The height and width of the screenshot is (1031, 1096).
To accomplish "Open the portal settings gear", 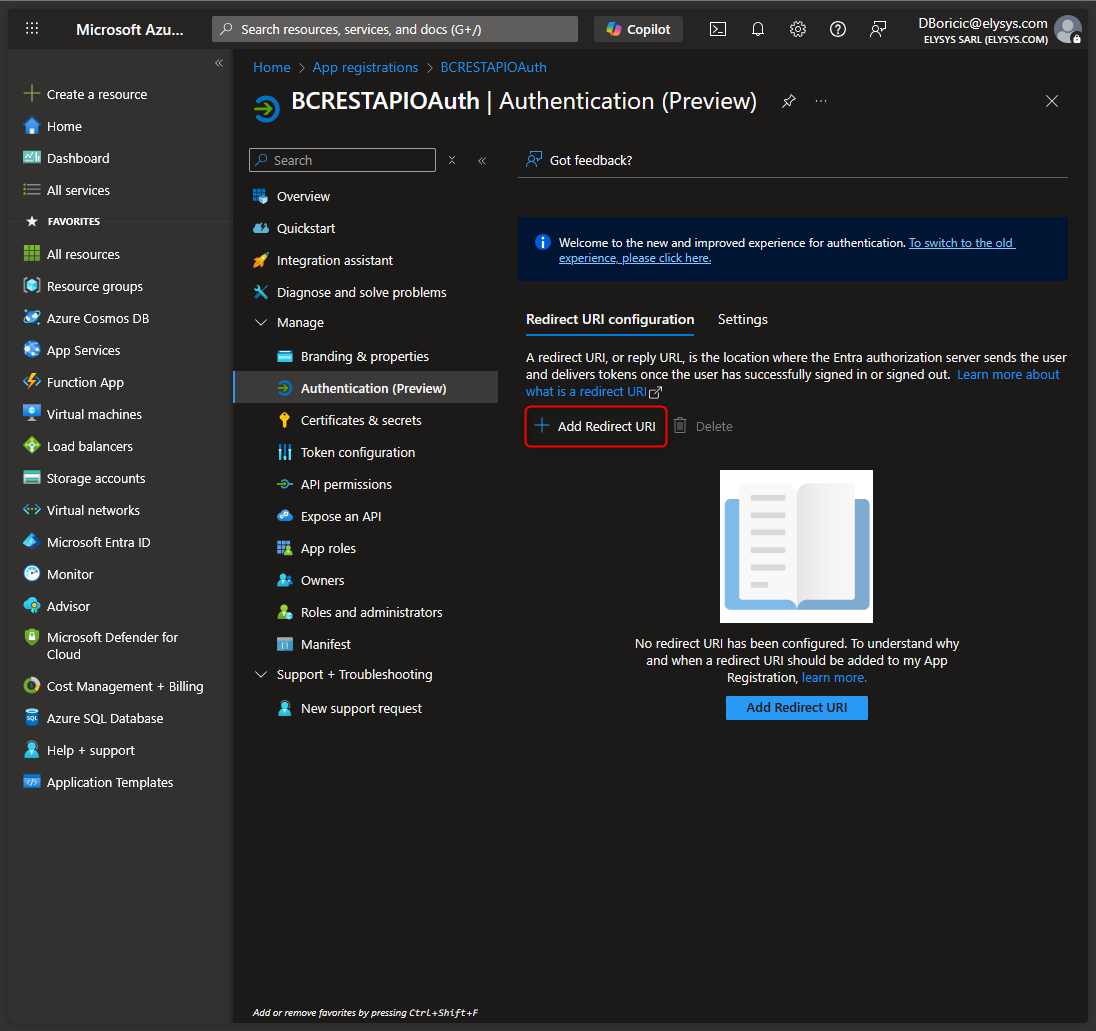I will coord(798,29).
